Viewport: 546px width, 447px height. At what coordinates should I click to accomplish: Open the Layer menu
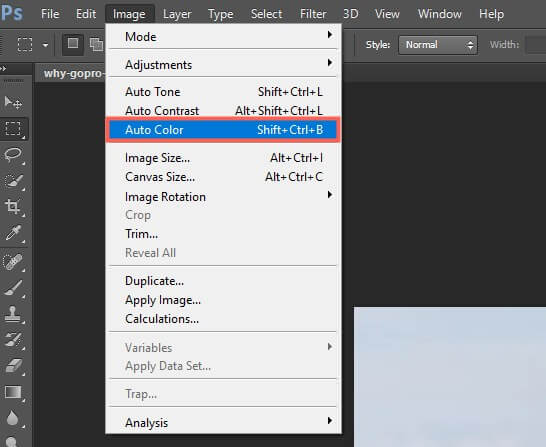point(177,14)
